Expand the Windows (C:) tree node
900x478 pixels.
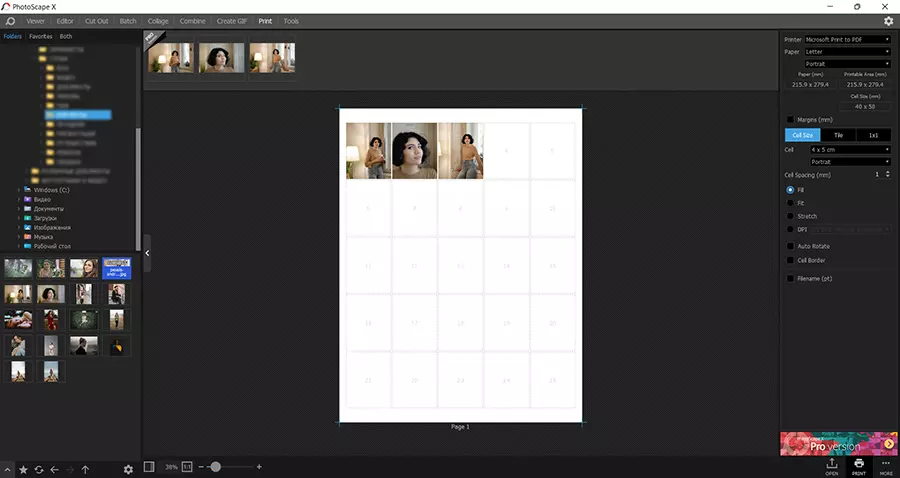point(19,190)
